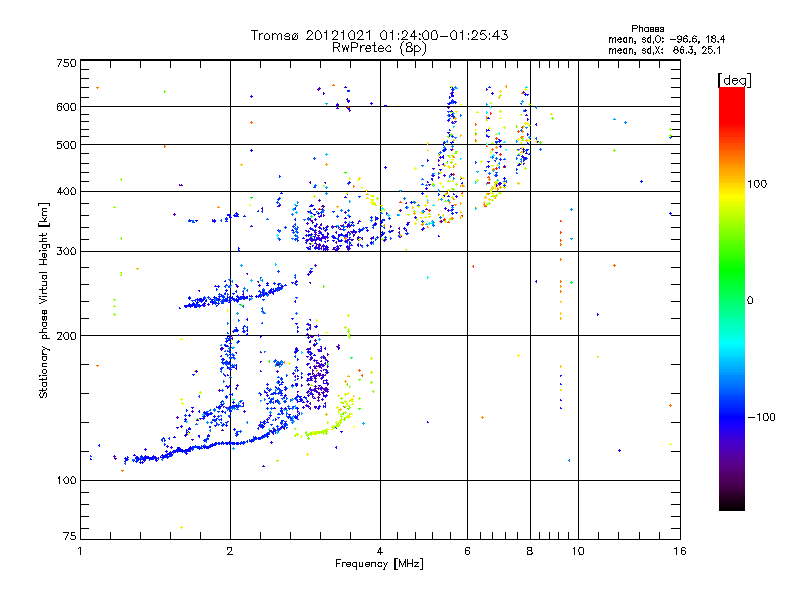Click the 'Frequency [MHz]' axis label
Viewport: 800px width, 600px height.
click(x=379, y=564)
